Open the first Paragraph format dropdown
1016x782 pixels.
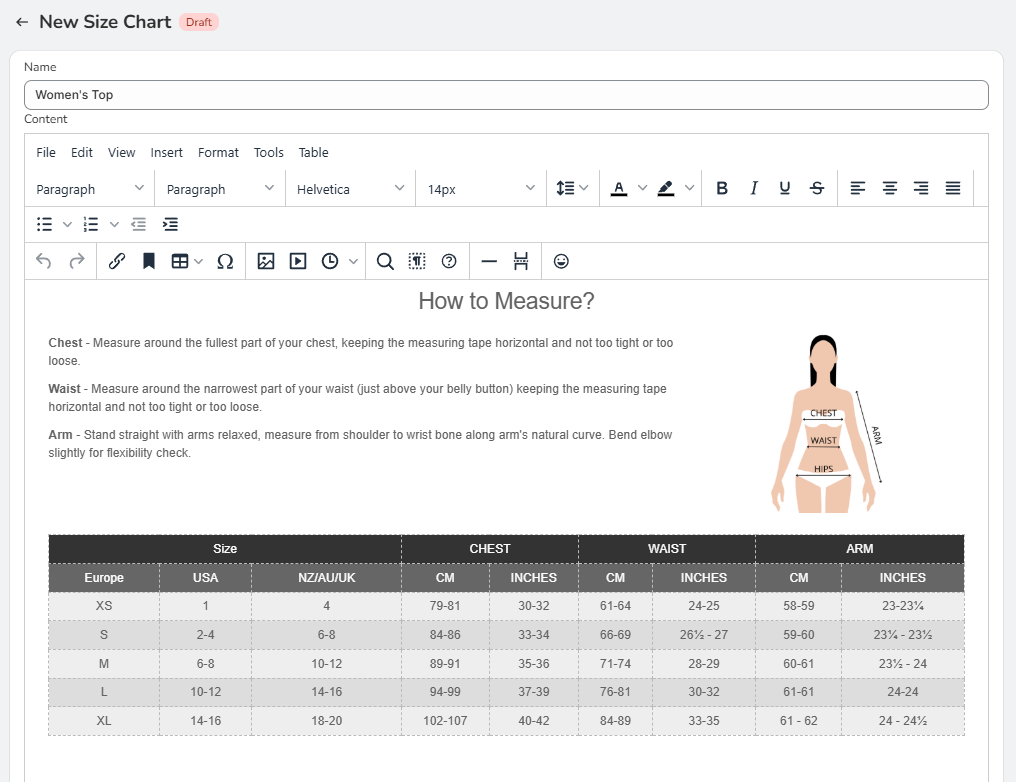click(89, 189)
